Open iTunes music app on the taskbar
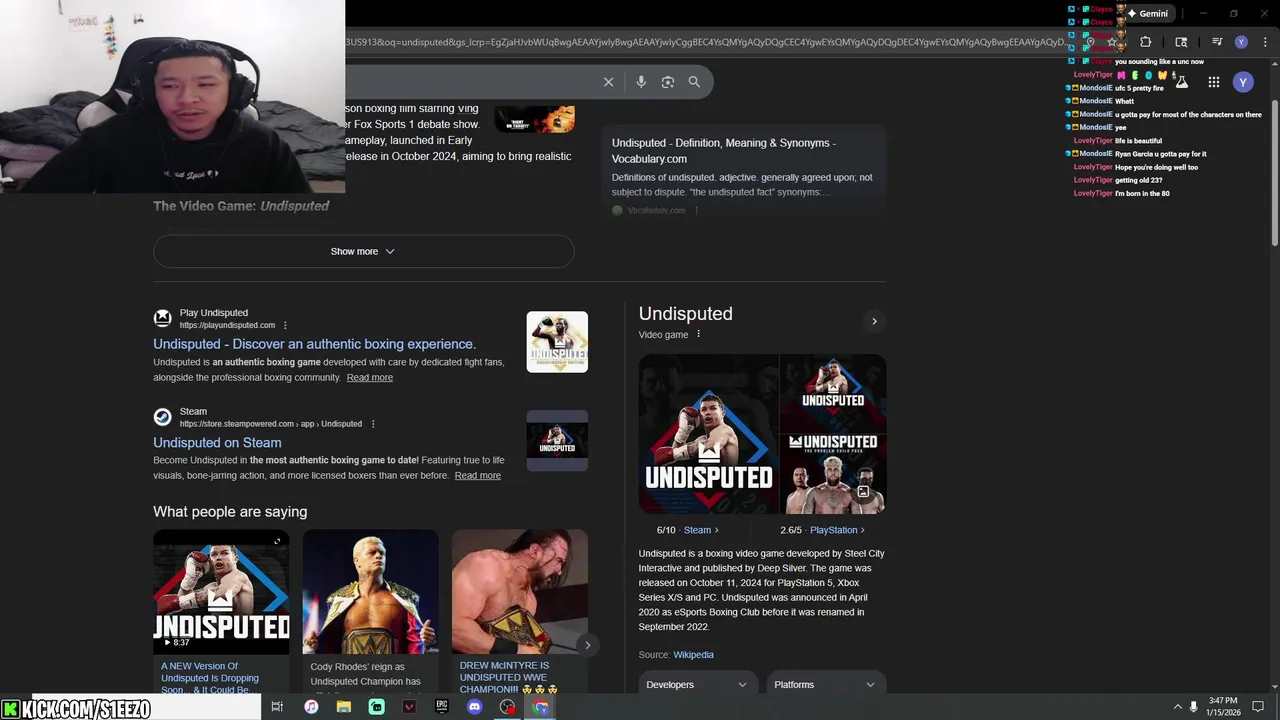1280x720 pixels. pos(311,707)
